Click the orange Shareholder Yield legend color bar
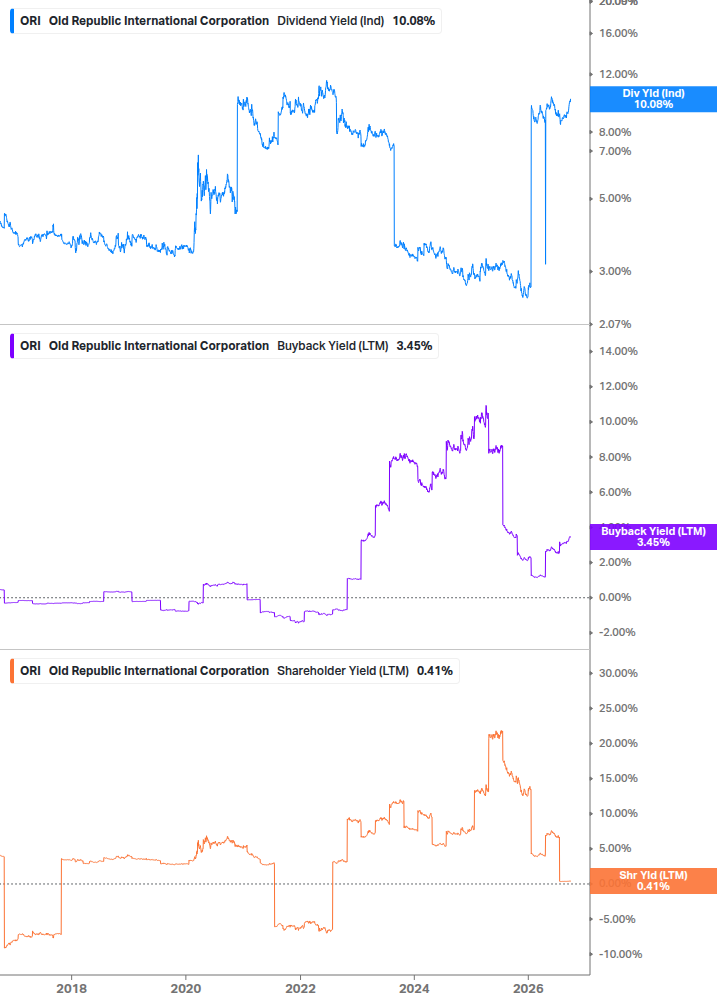The image size is (717, 1005). point(12,671)
